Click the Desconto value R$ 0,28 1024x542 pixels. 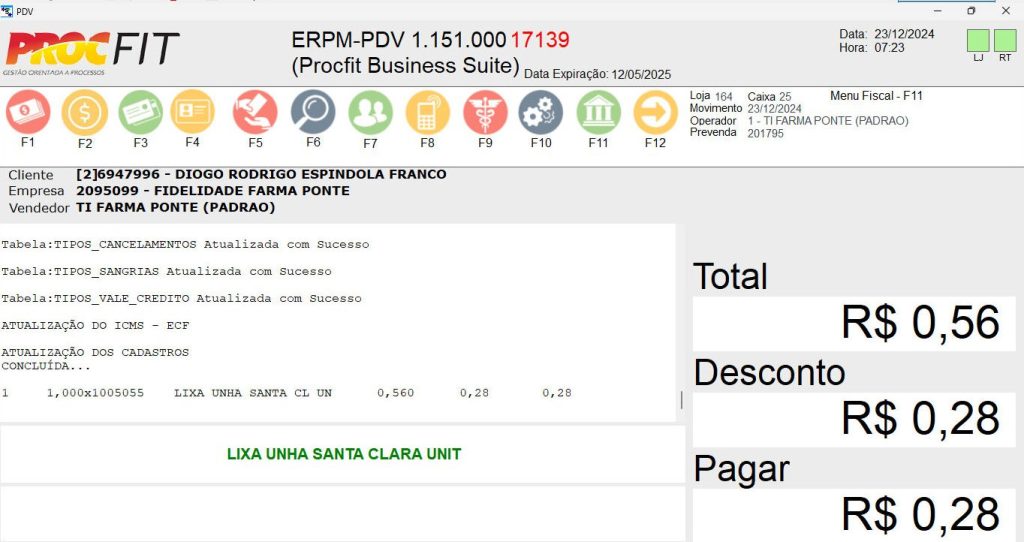pos(920,418)
